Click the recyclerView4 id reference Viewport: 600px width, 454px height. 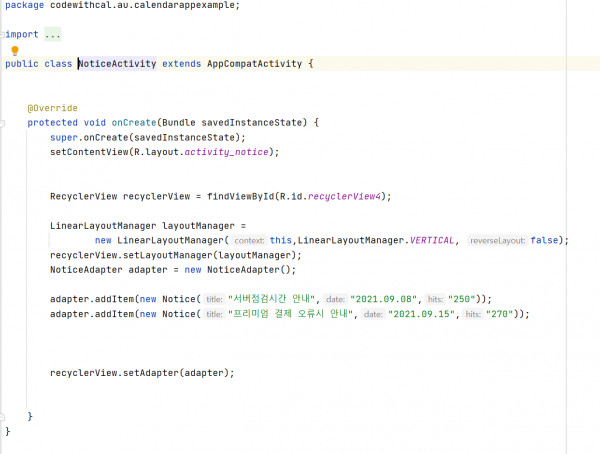[344, 196]
